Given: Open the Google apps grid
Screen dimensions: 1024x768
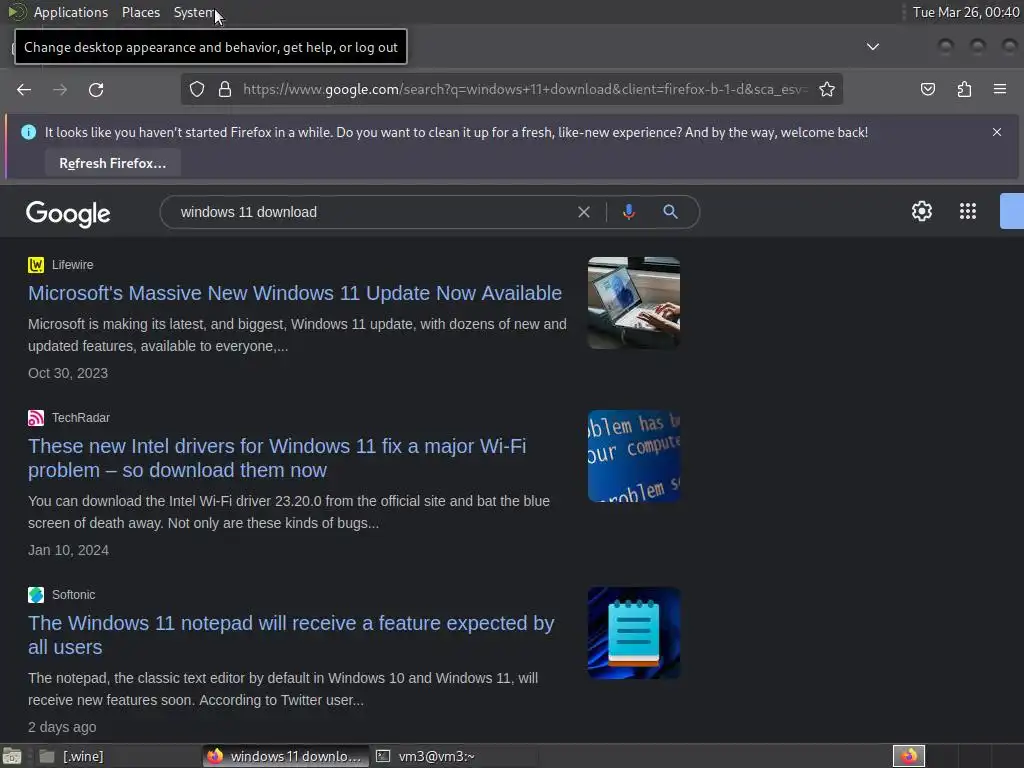Looking at the screenshot, I should tap(968, 211).
